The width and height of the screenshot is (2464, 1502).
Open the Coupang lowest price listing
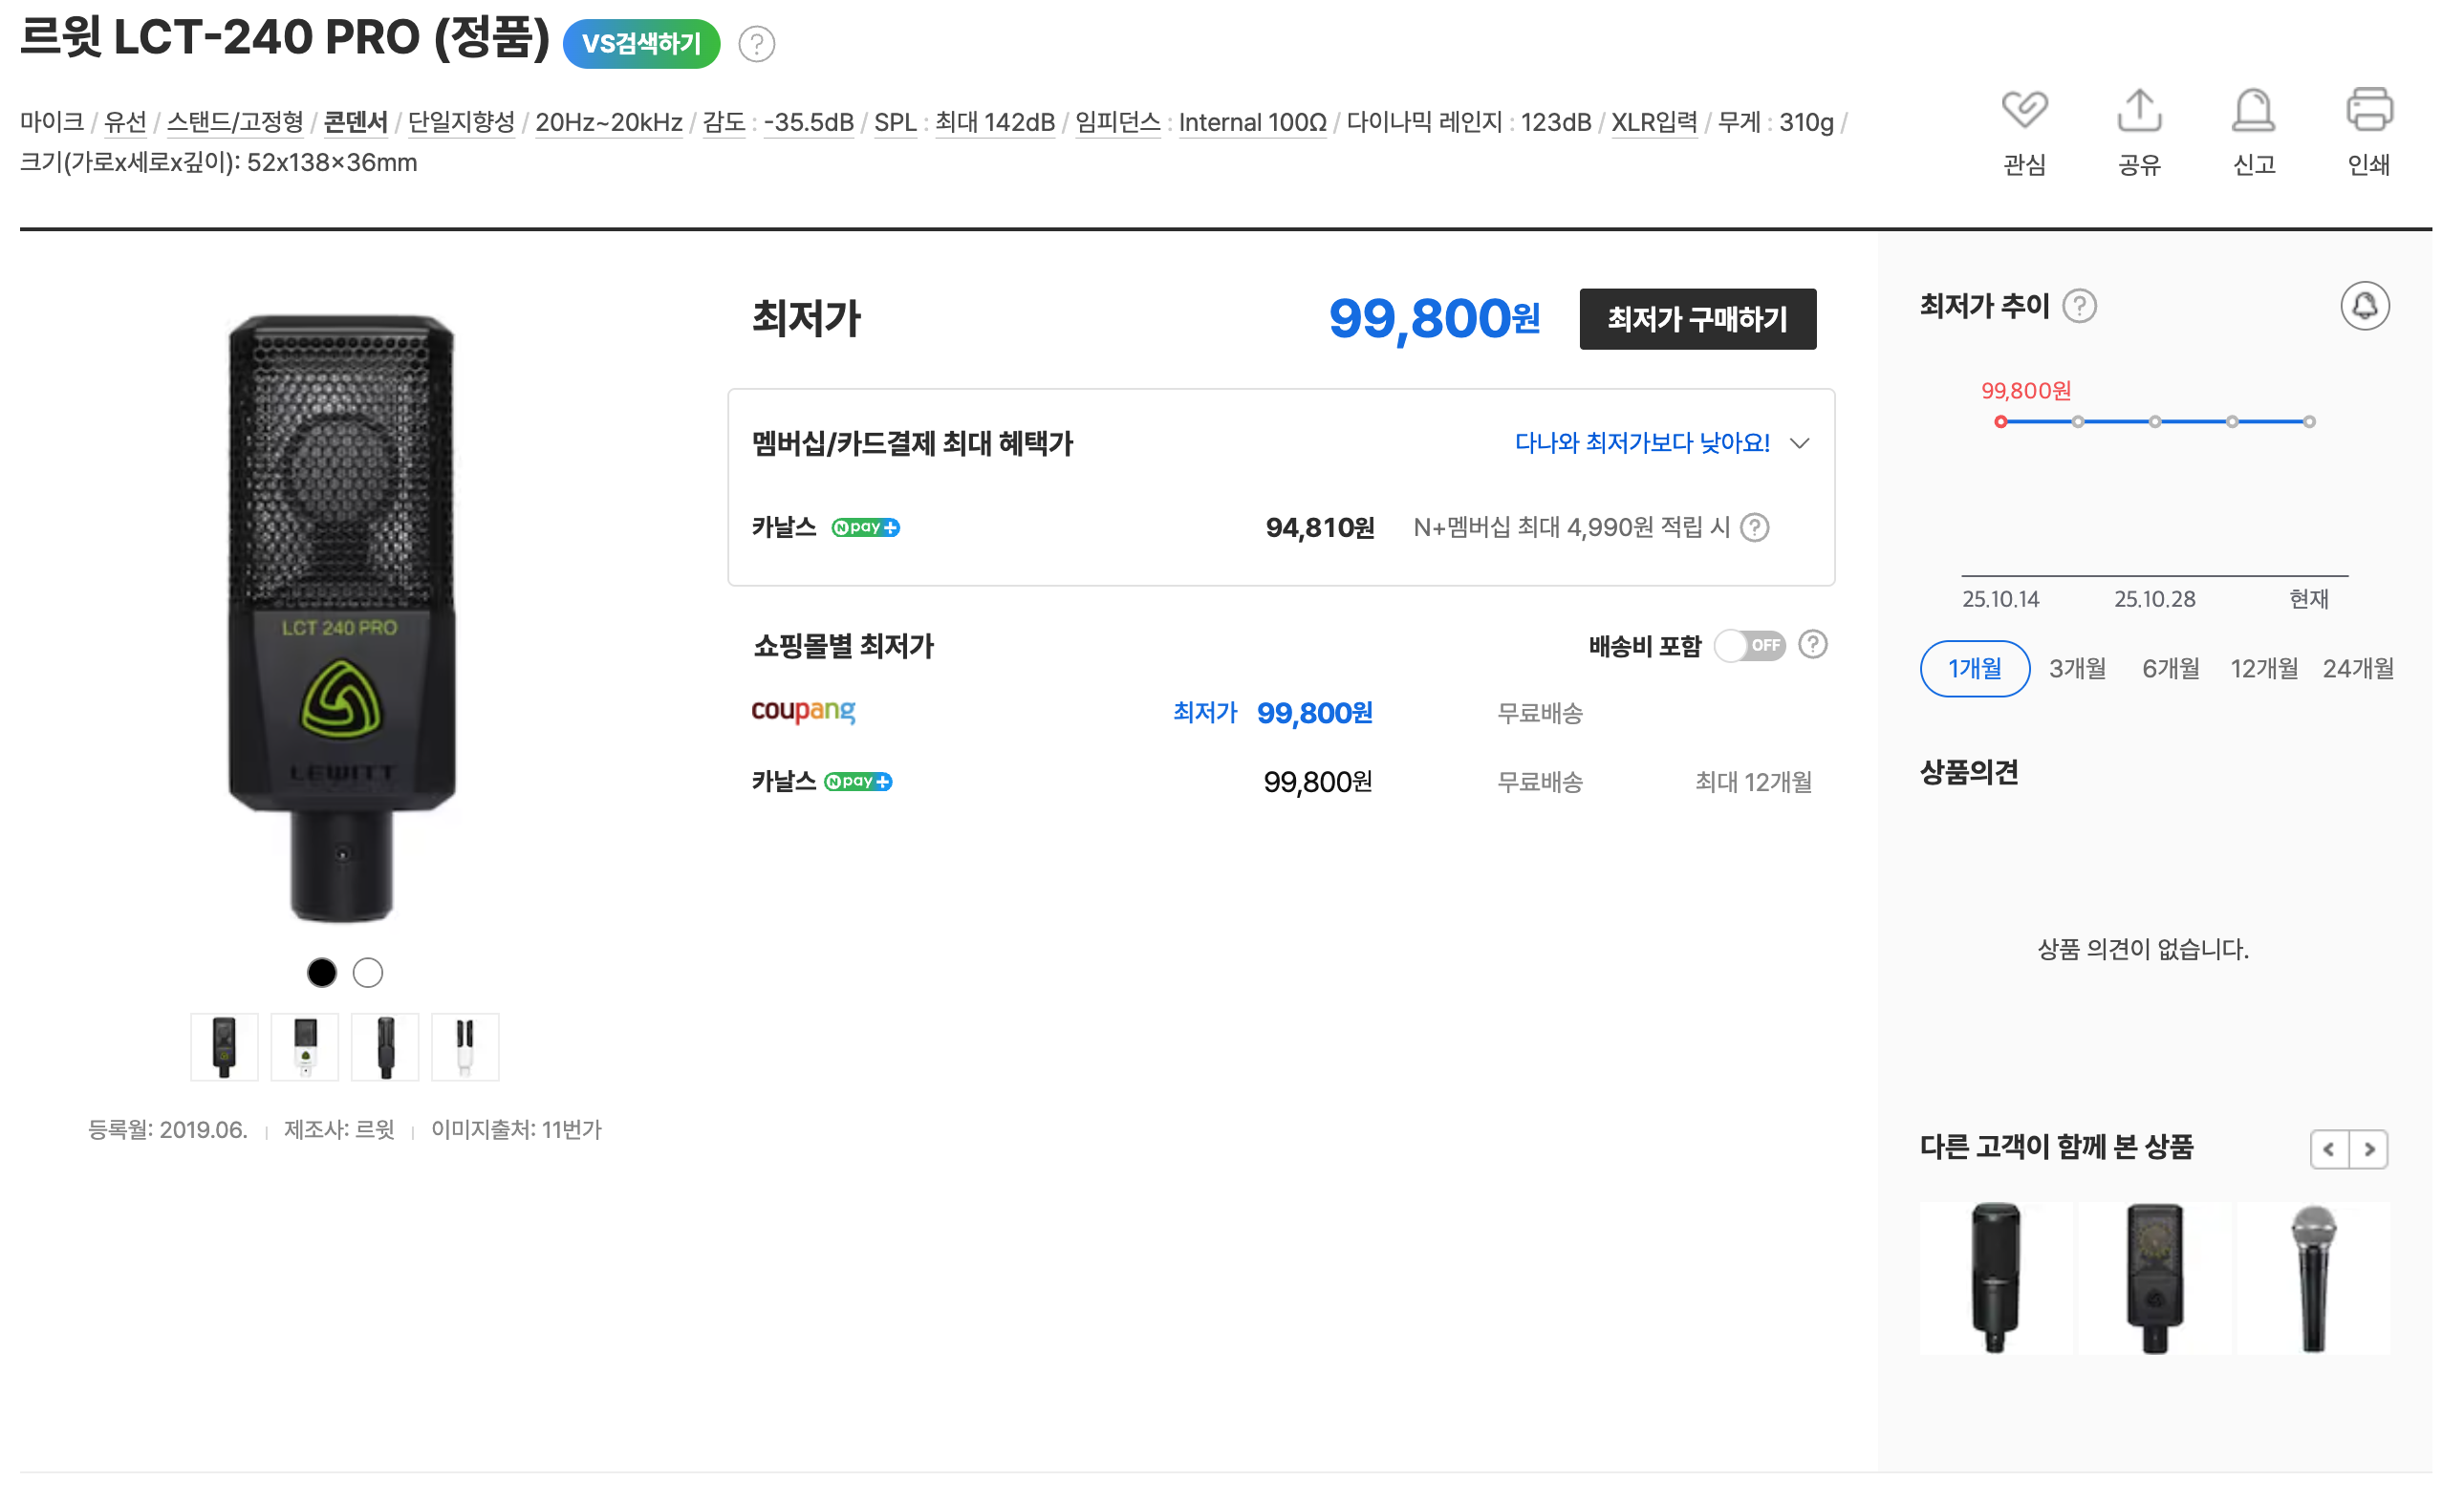pyautogui.click(x=804, y=712)
